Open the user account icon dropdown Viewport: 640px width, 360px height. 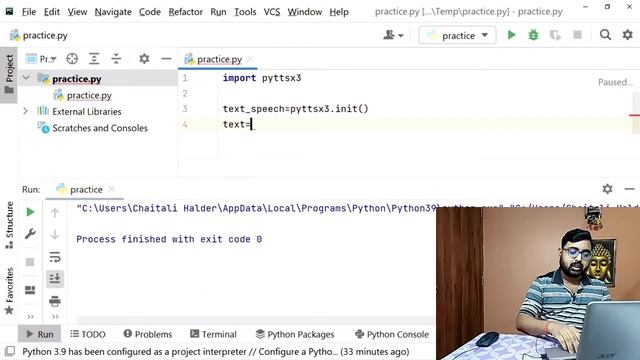point(393,35)
